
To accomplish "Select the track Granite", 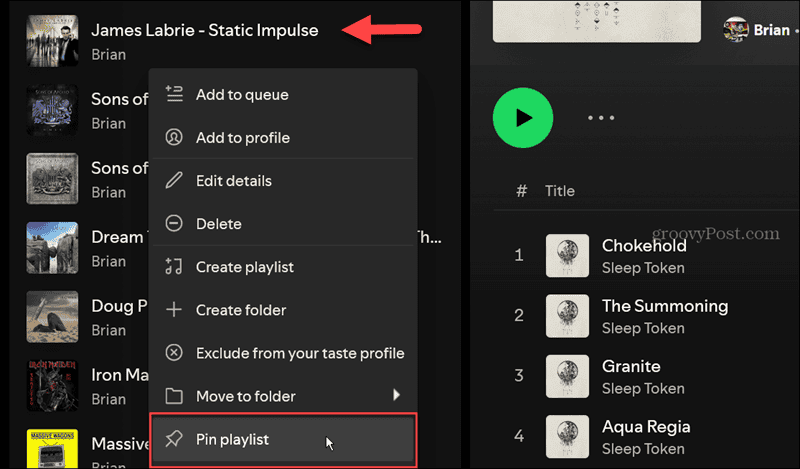I will click(631, 366).
